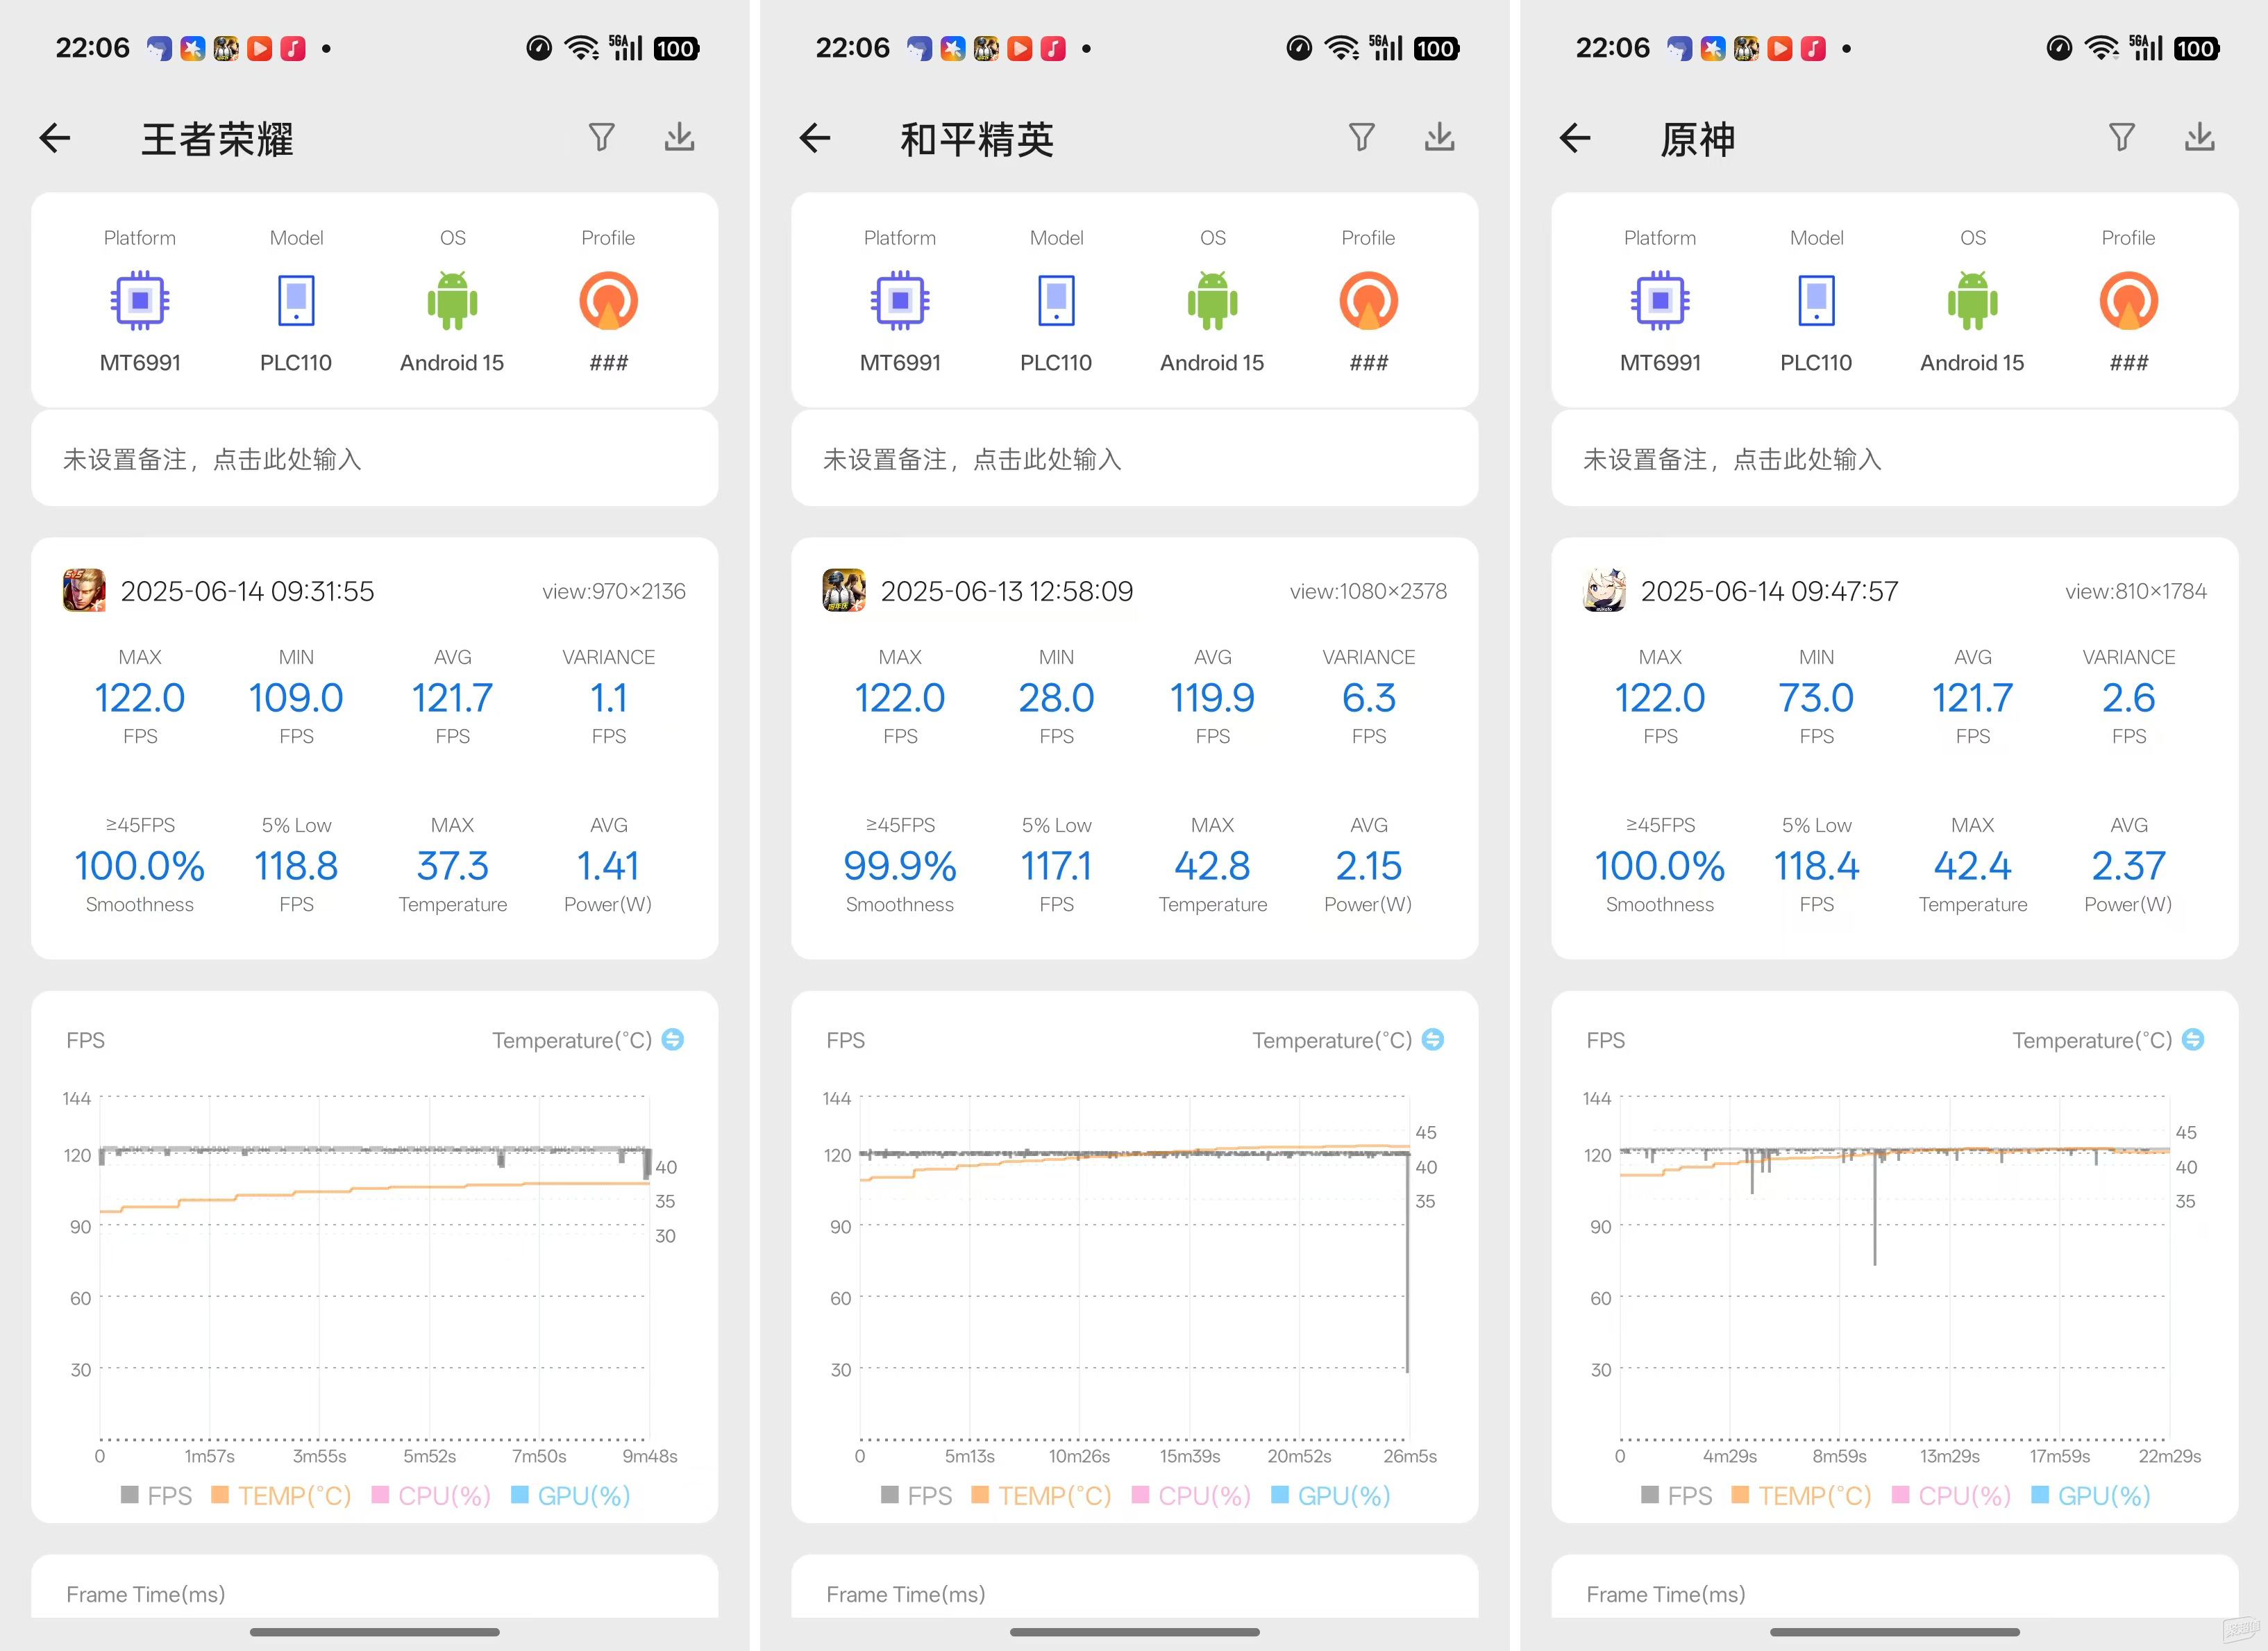Viewport: 2268px width, 1651px height.
Task: Toggle GPU(%) legend in 王者荣耀 chart
Action: (571, 1495)
